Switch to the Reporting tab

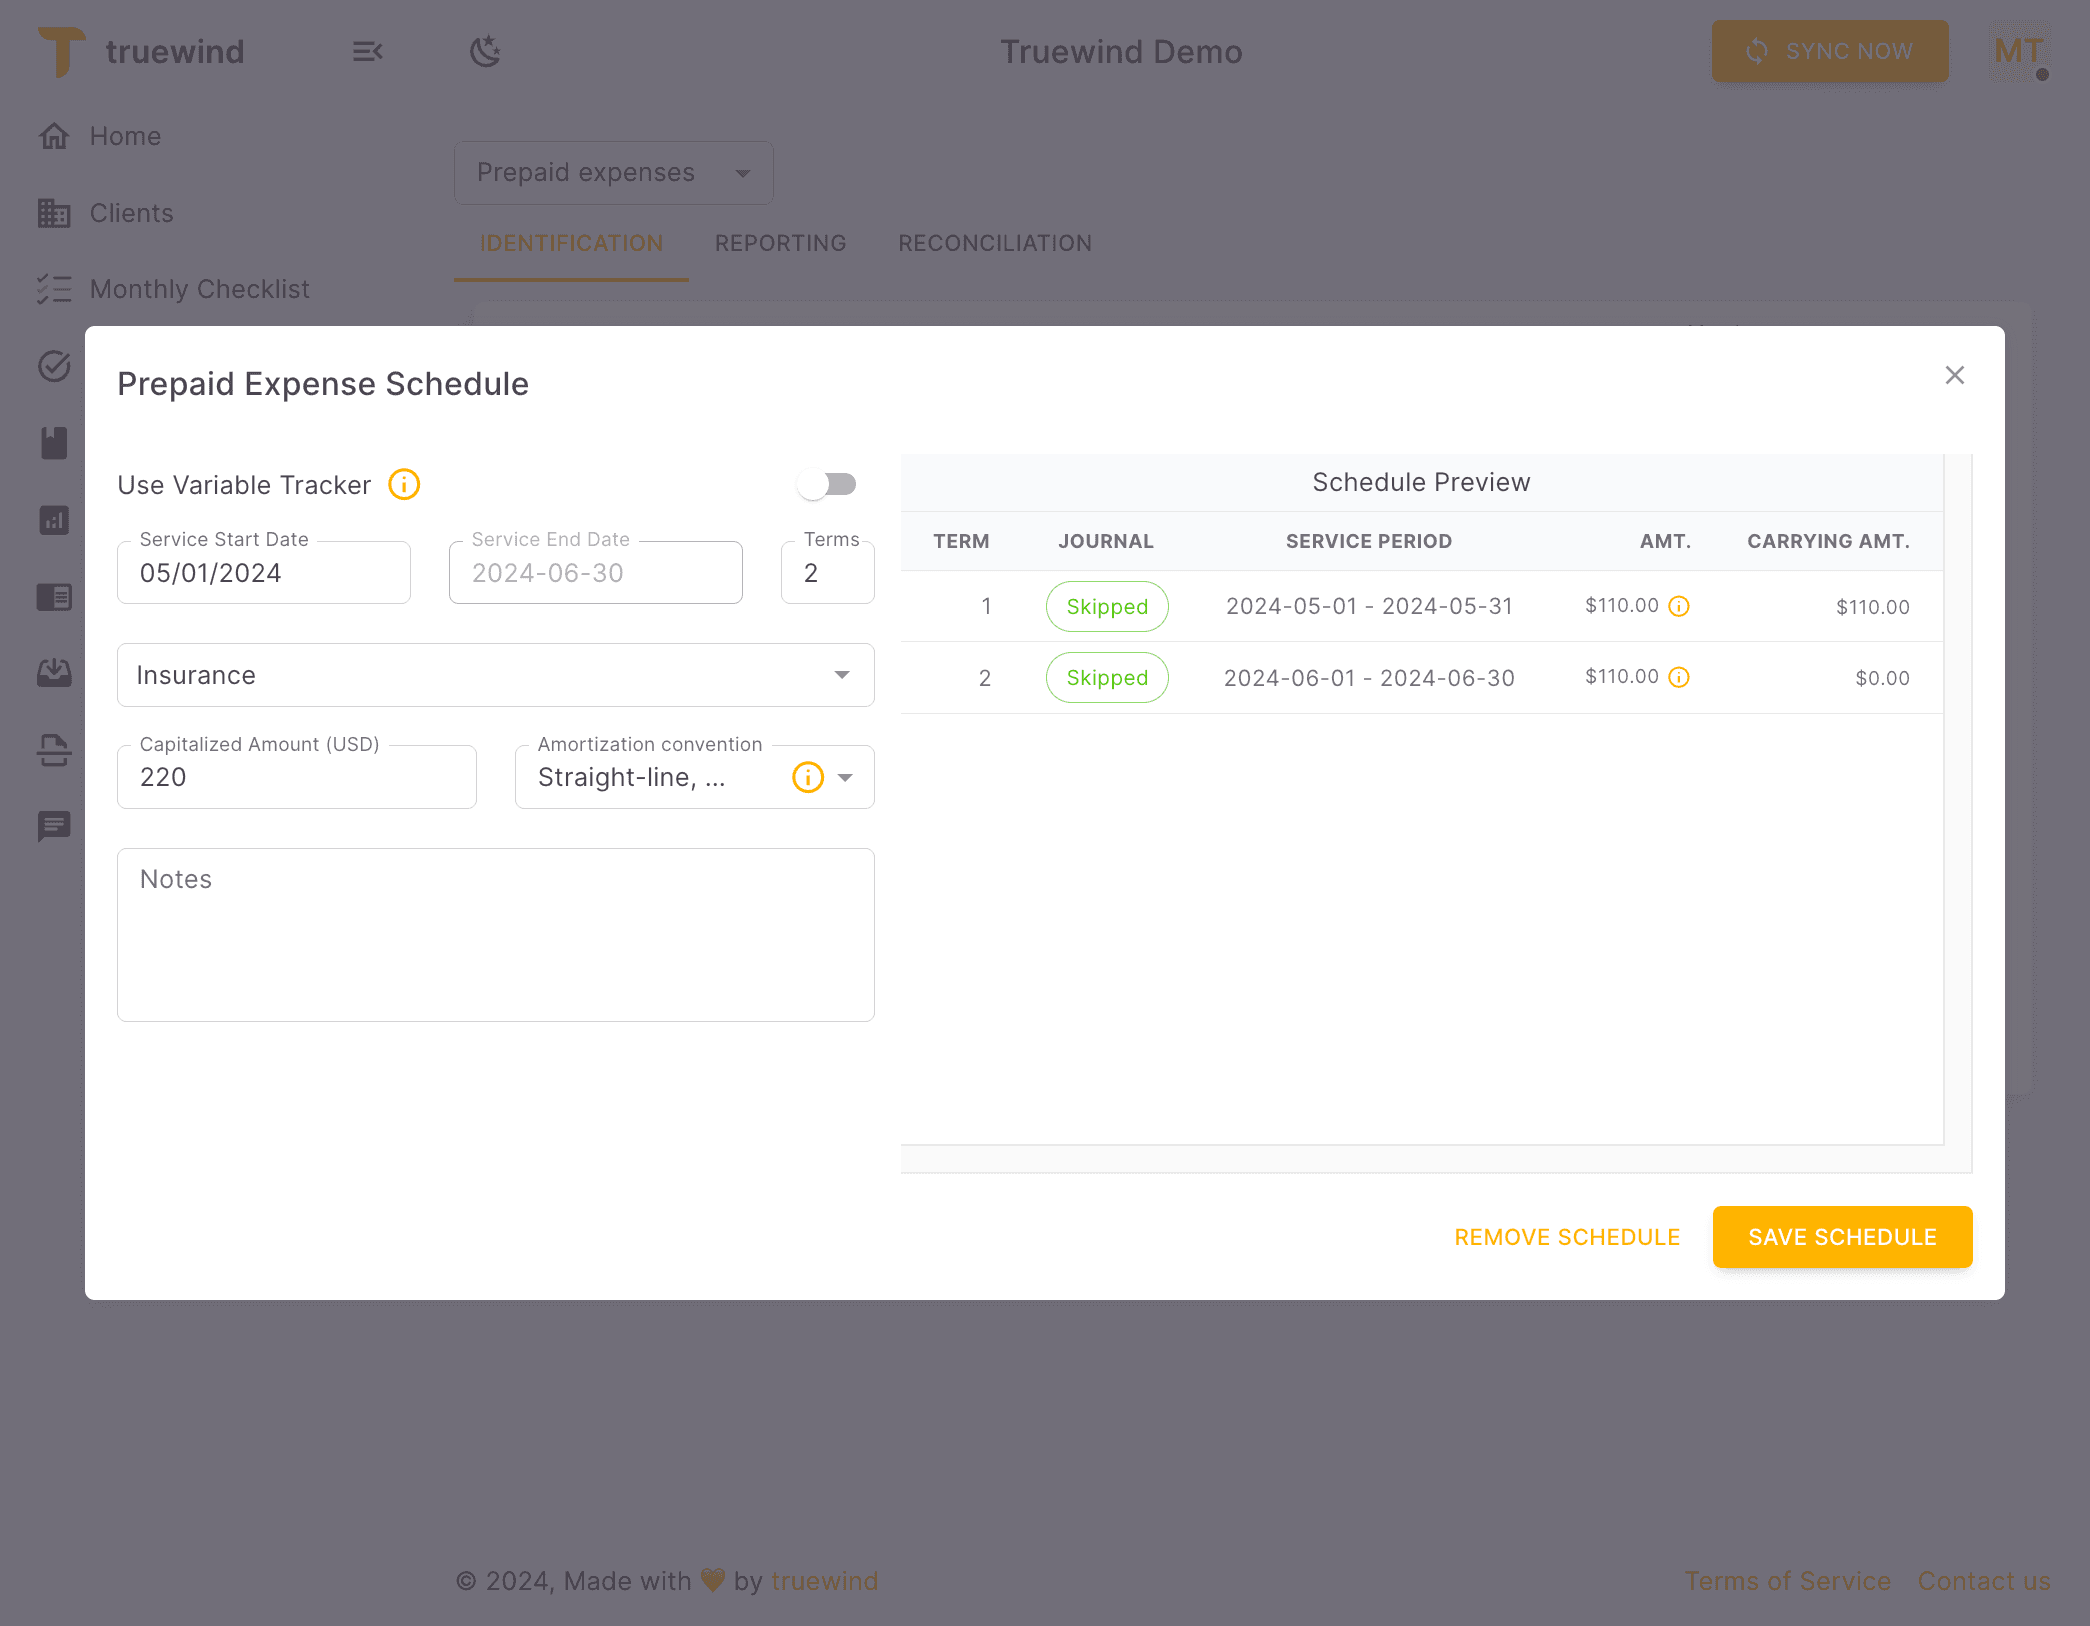[x=779, y=243]
